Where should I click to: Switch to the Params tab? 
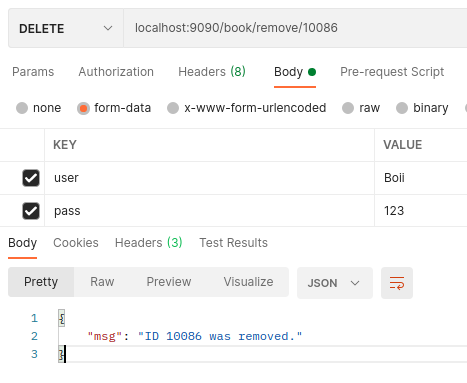[33, 72]
